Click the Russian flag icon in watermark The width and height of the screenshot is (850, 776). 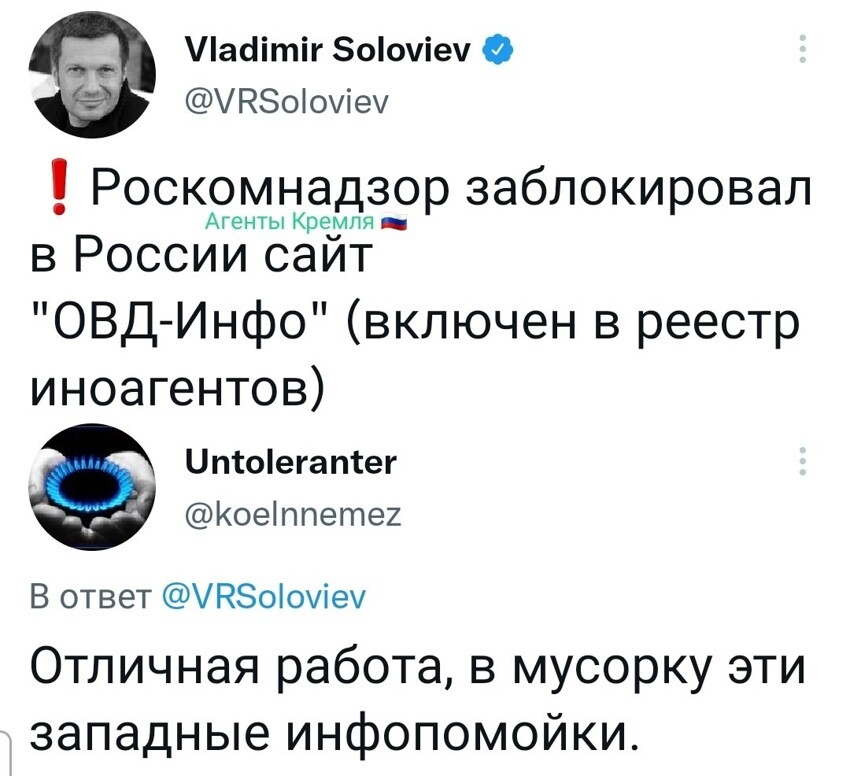pos(392,222)
